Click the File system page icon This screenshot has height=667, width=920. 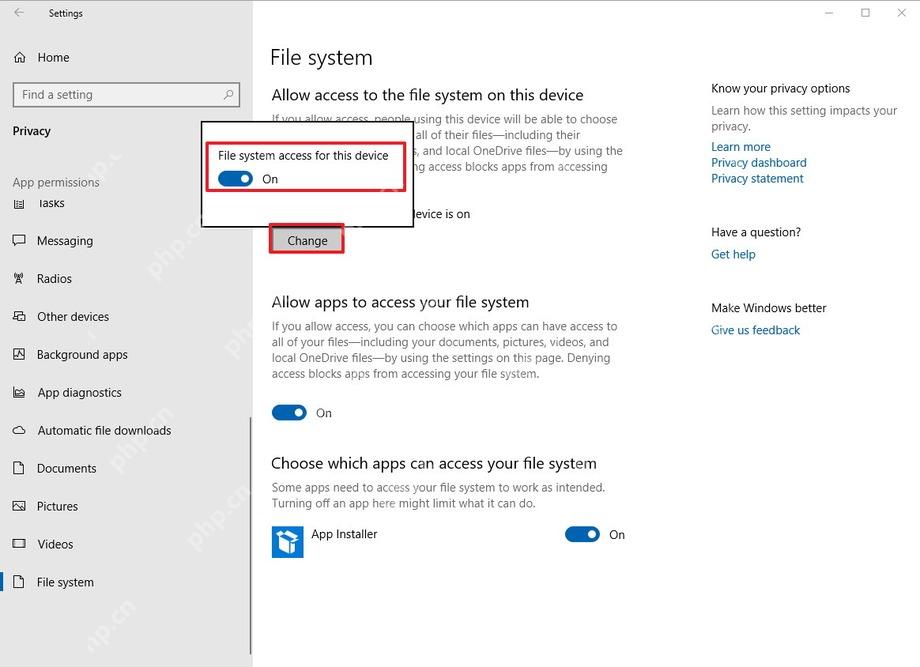click(x=19, y=582)
